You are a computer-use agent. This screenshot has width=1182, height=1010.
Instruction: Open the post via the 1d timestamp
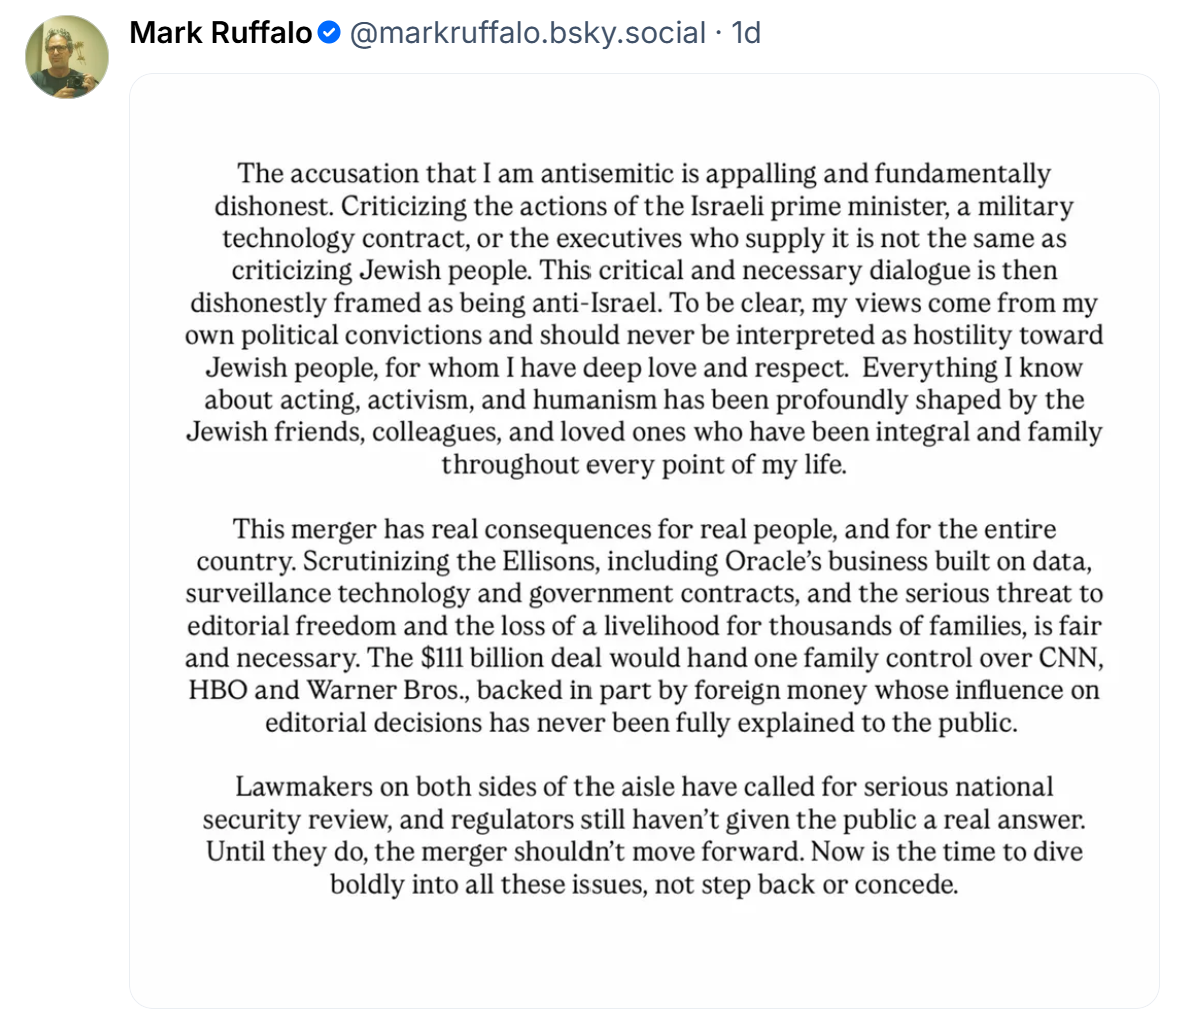coord(746,32)
